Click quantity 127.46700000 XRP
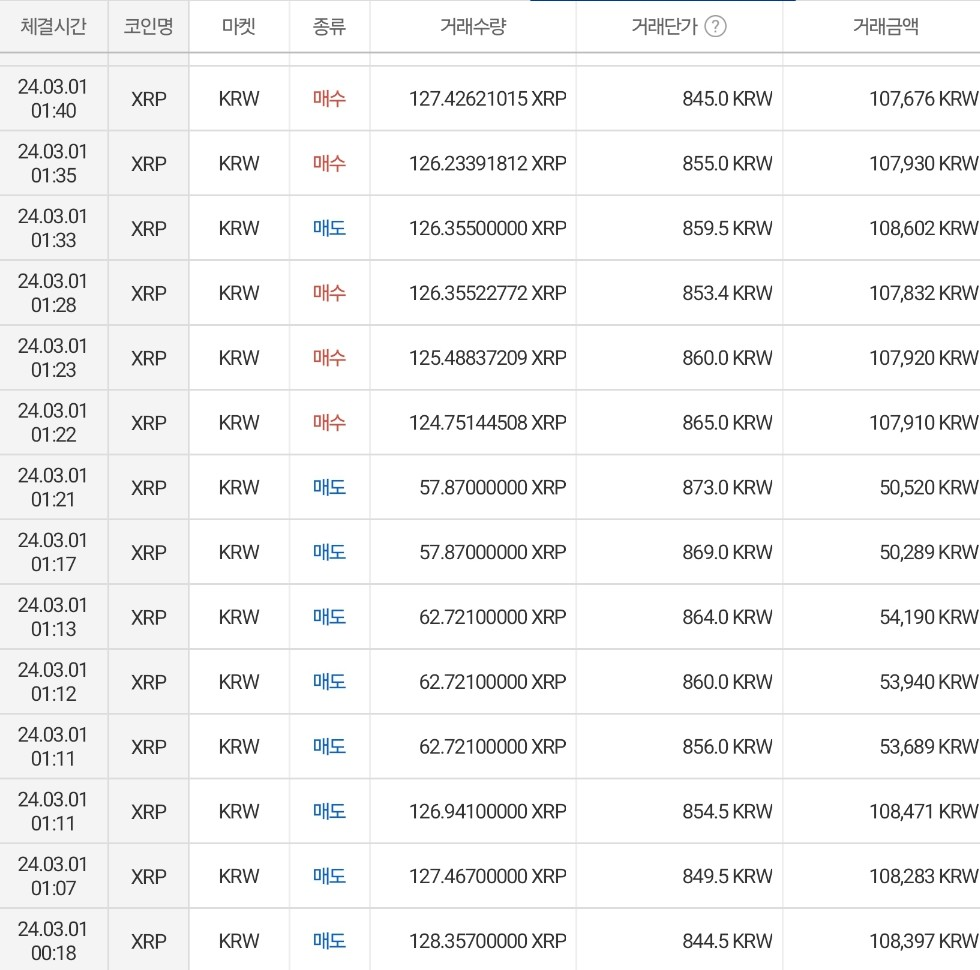This screenshot has width=980, height=970. tap(488, 876)
